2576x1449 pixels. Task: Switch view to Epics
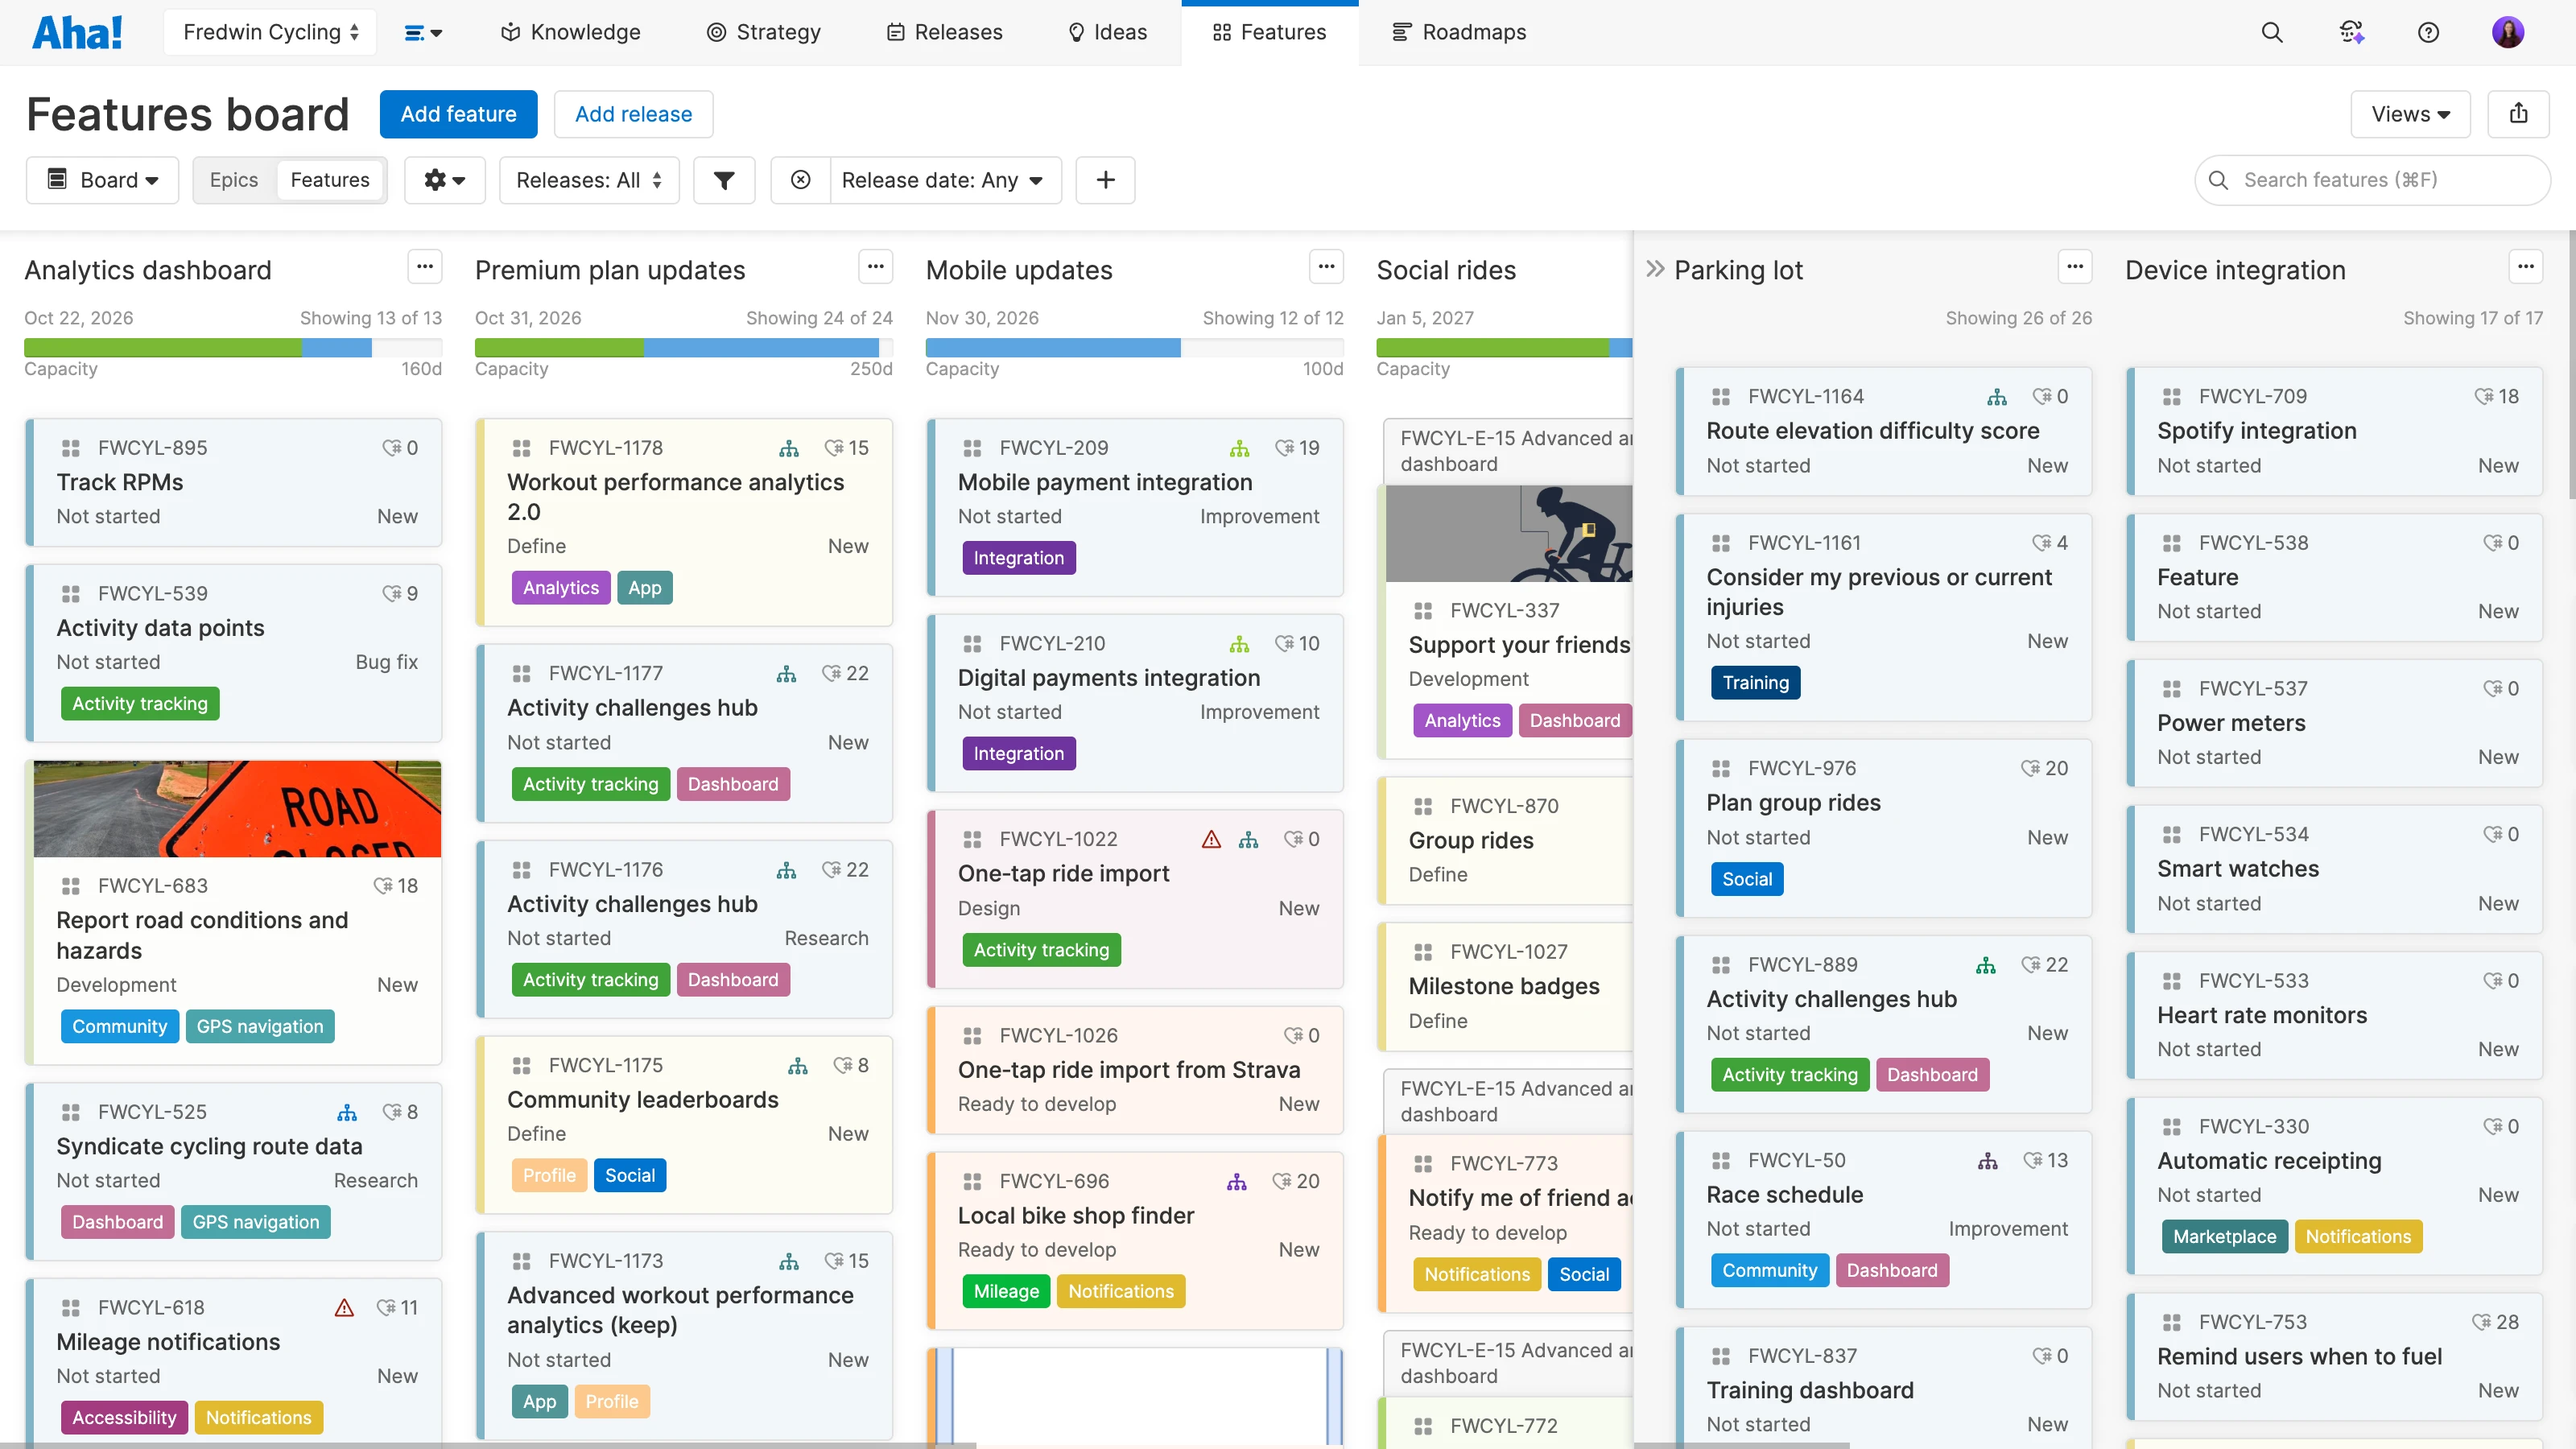(x=234, y=180)
